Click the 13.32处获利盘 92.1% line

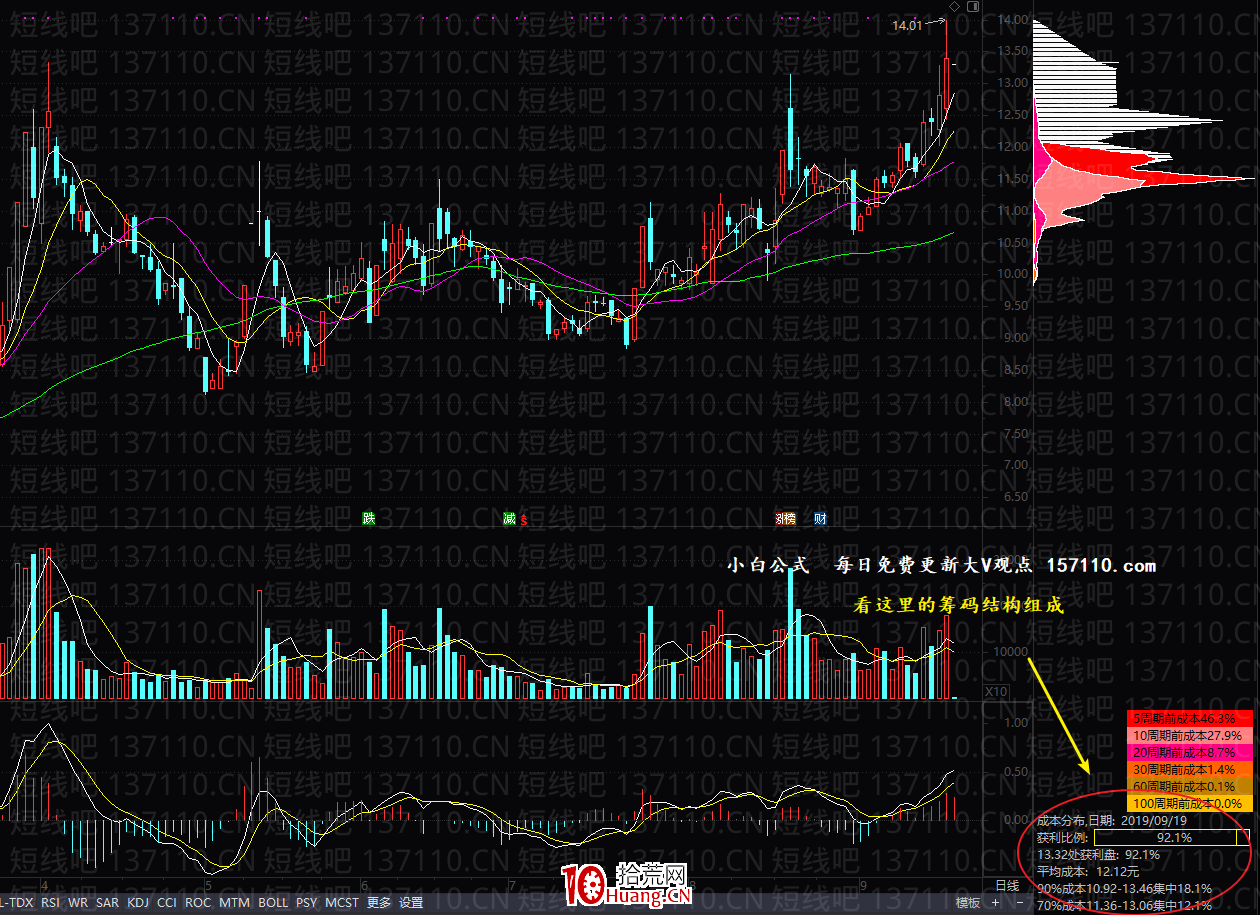click(1098, 855)
